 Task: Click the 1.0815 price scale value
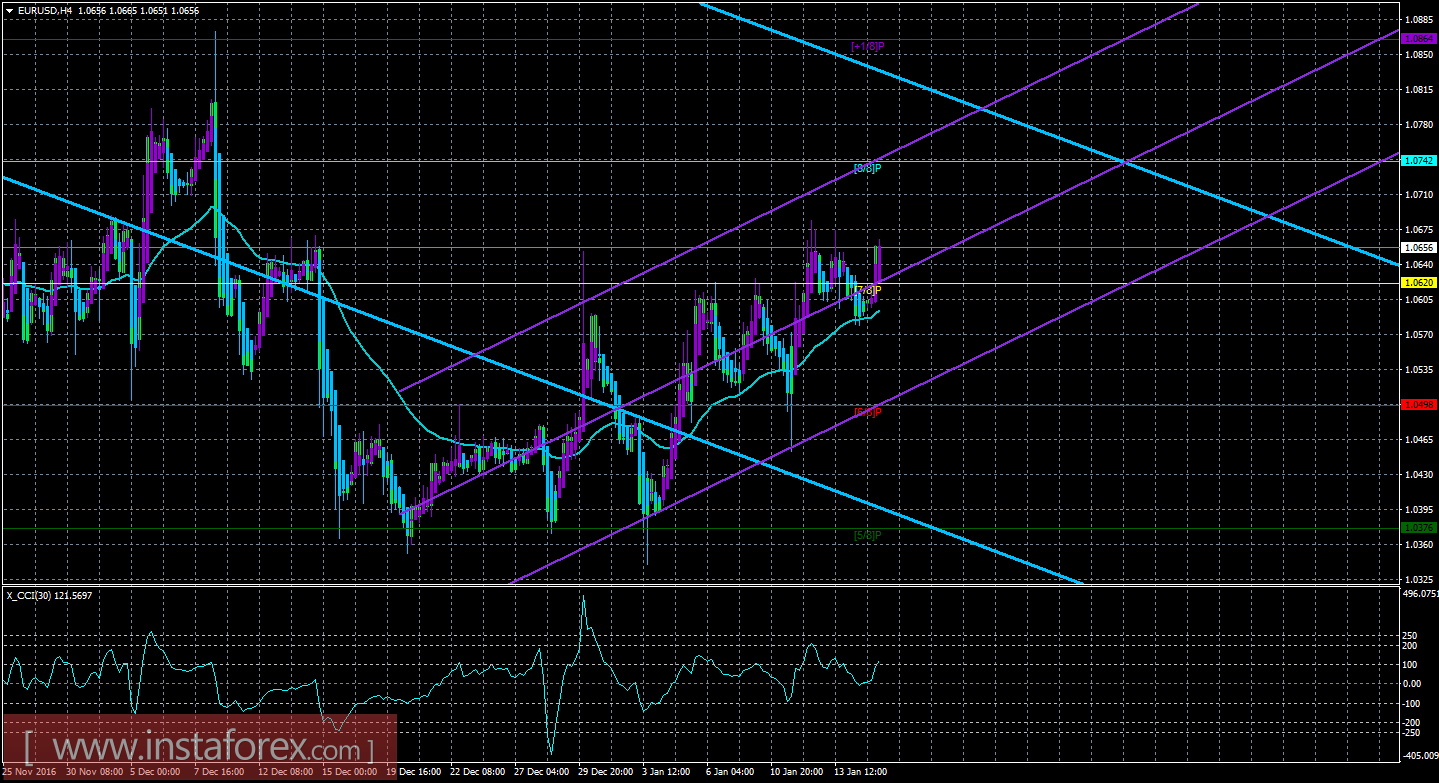(x=1419, y=89)
